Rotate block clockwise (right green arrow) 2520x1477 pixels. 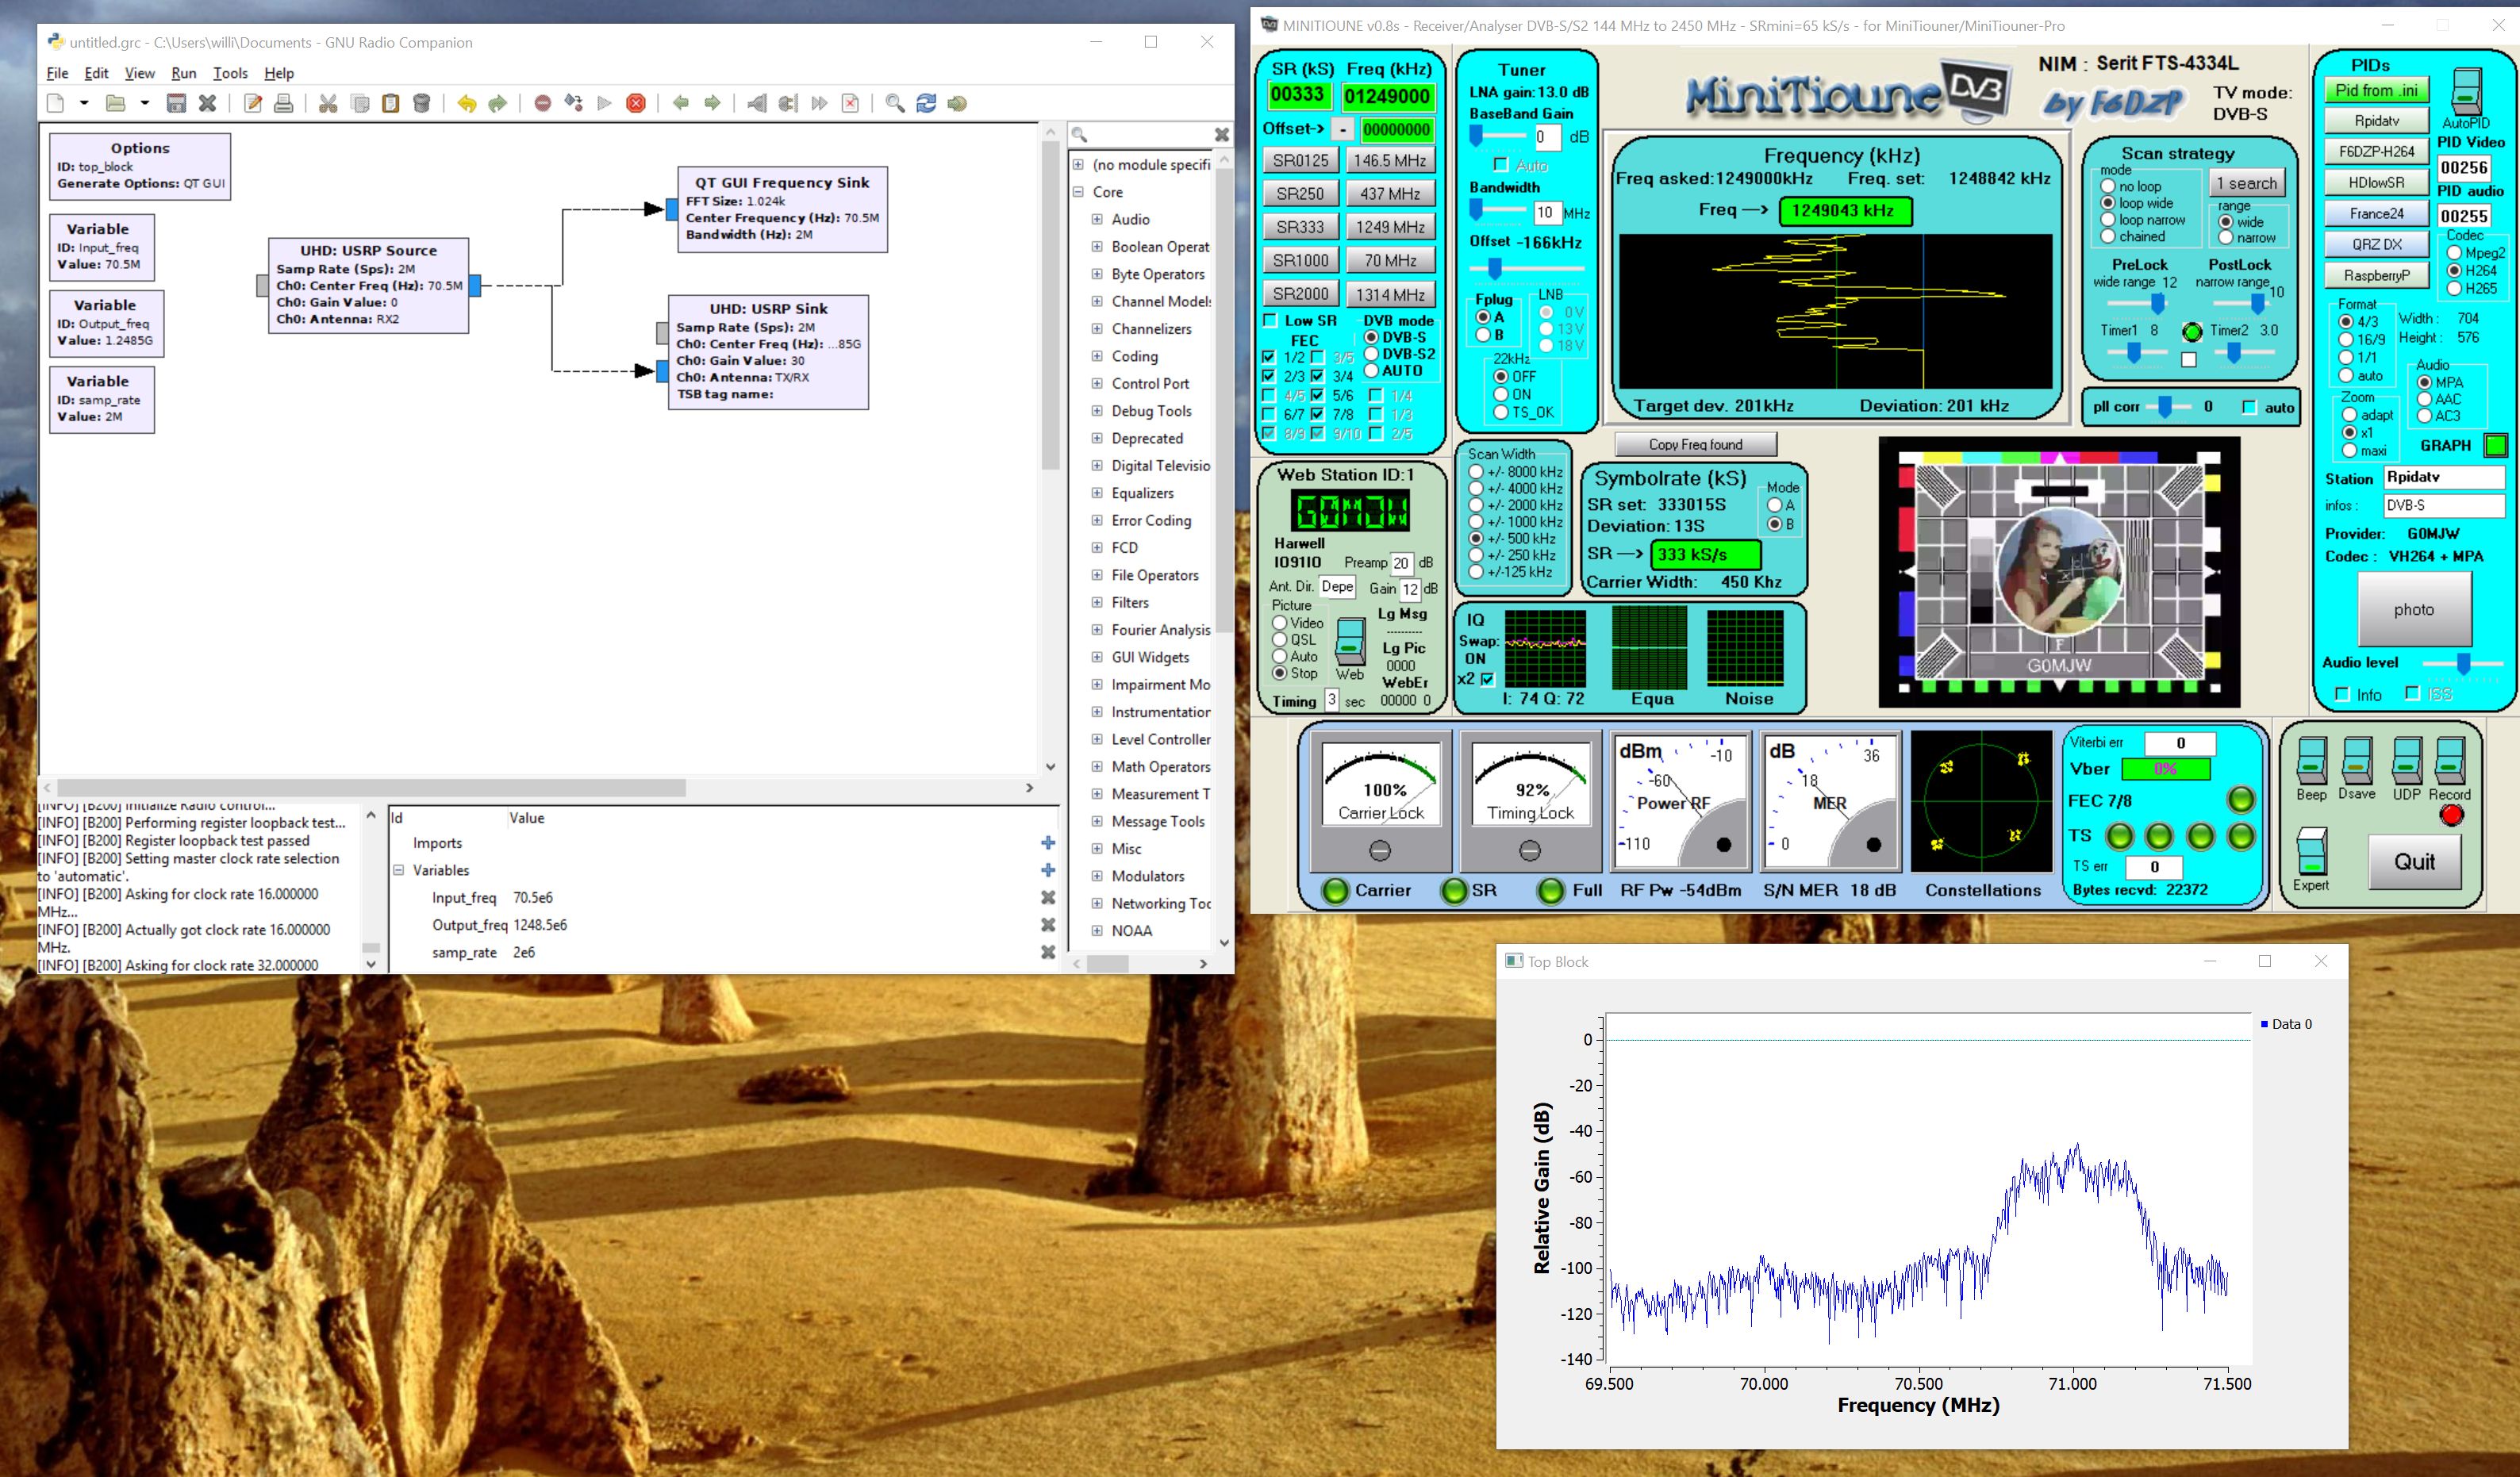tap(712, 103)
